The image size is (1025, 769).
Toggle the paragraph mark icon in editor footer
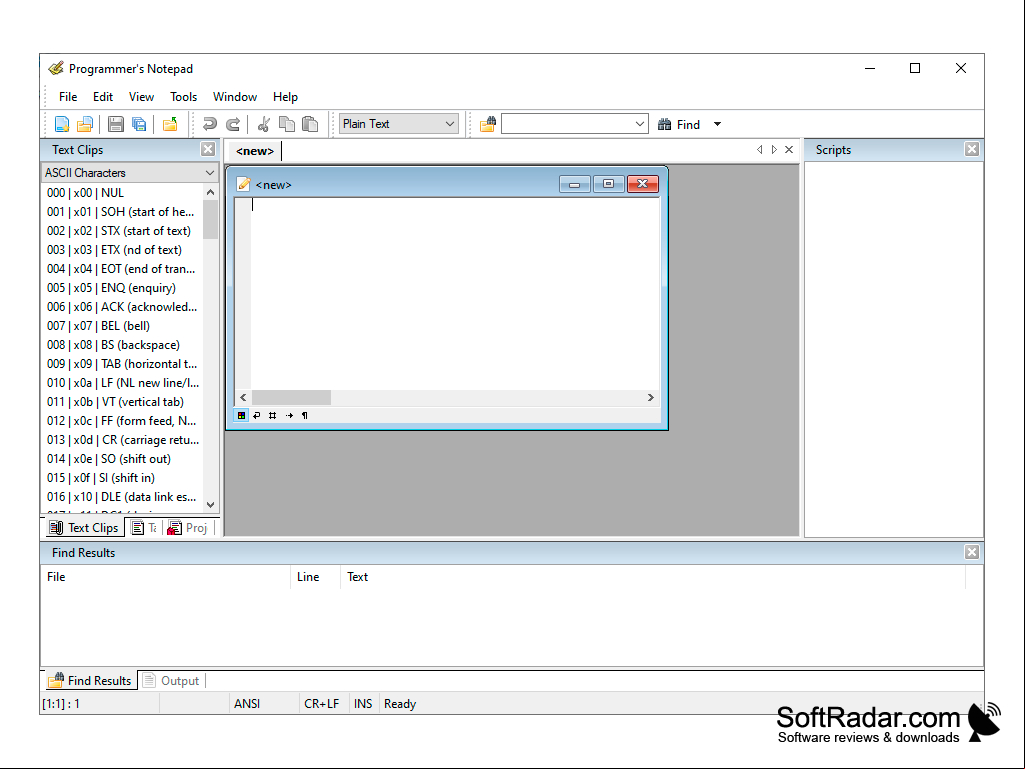point(305,415)
